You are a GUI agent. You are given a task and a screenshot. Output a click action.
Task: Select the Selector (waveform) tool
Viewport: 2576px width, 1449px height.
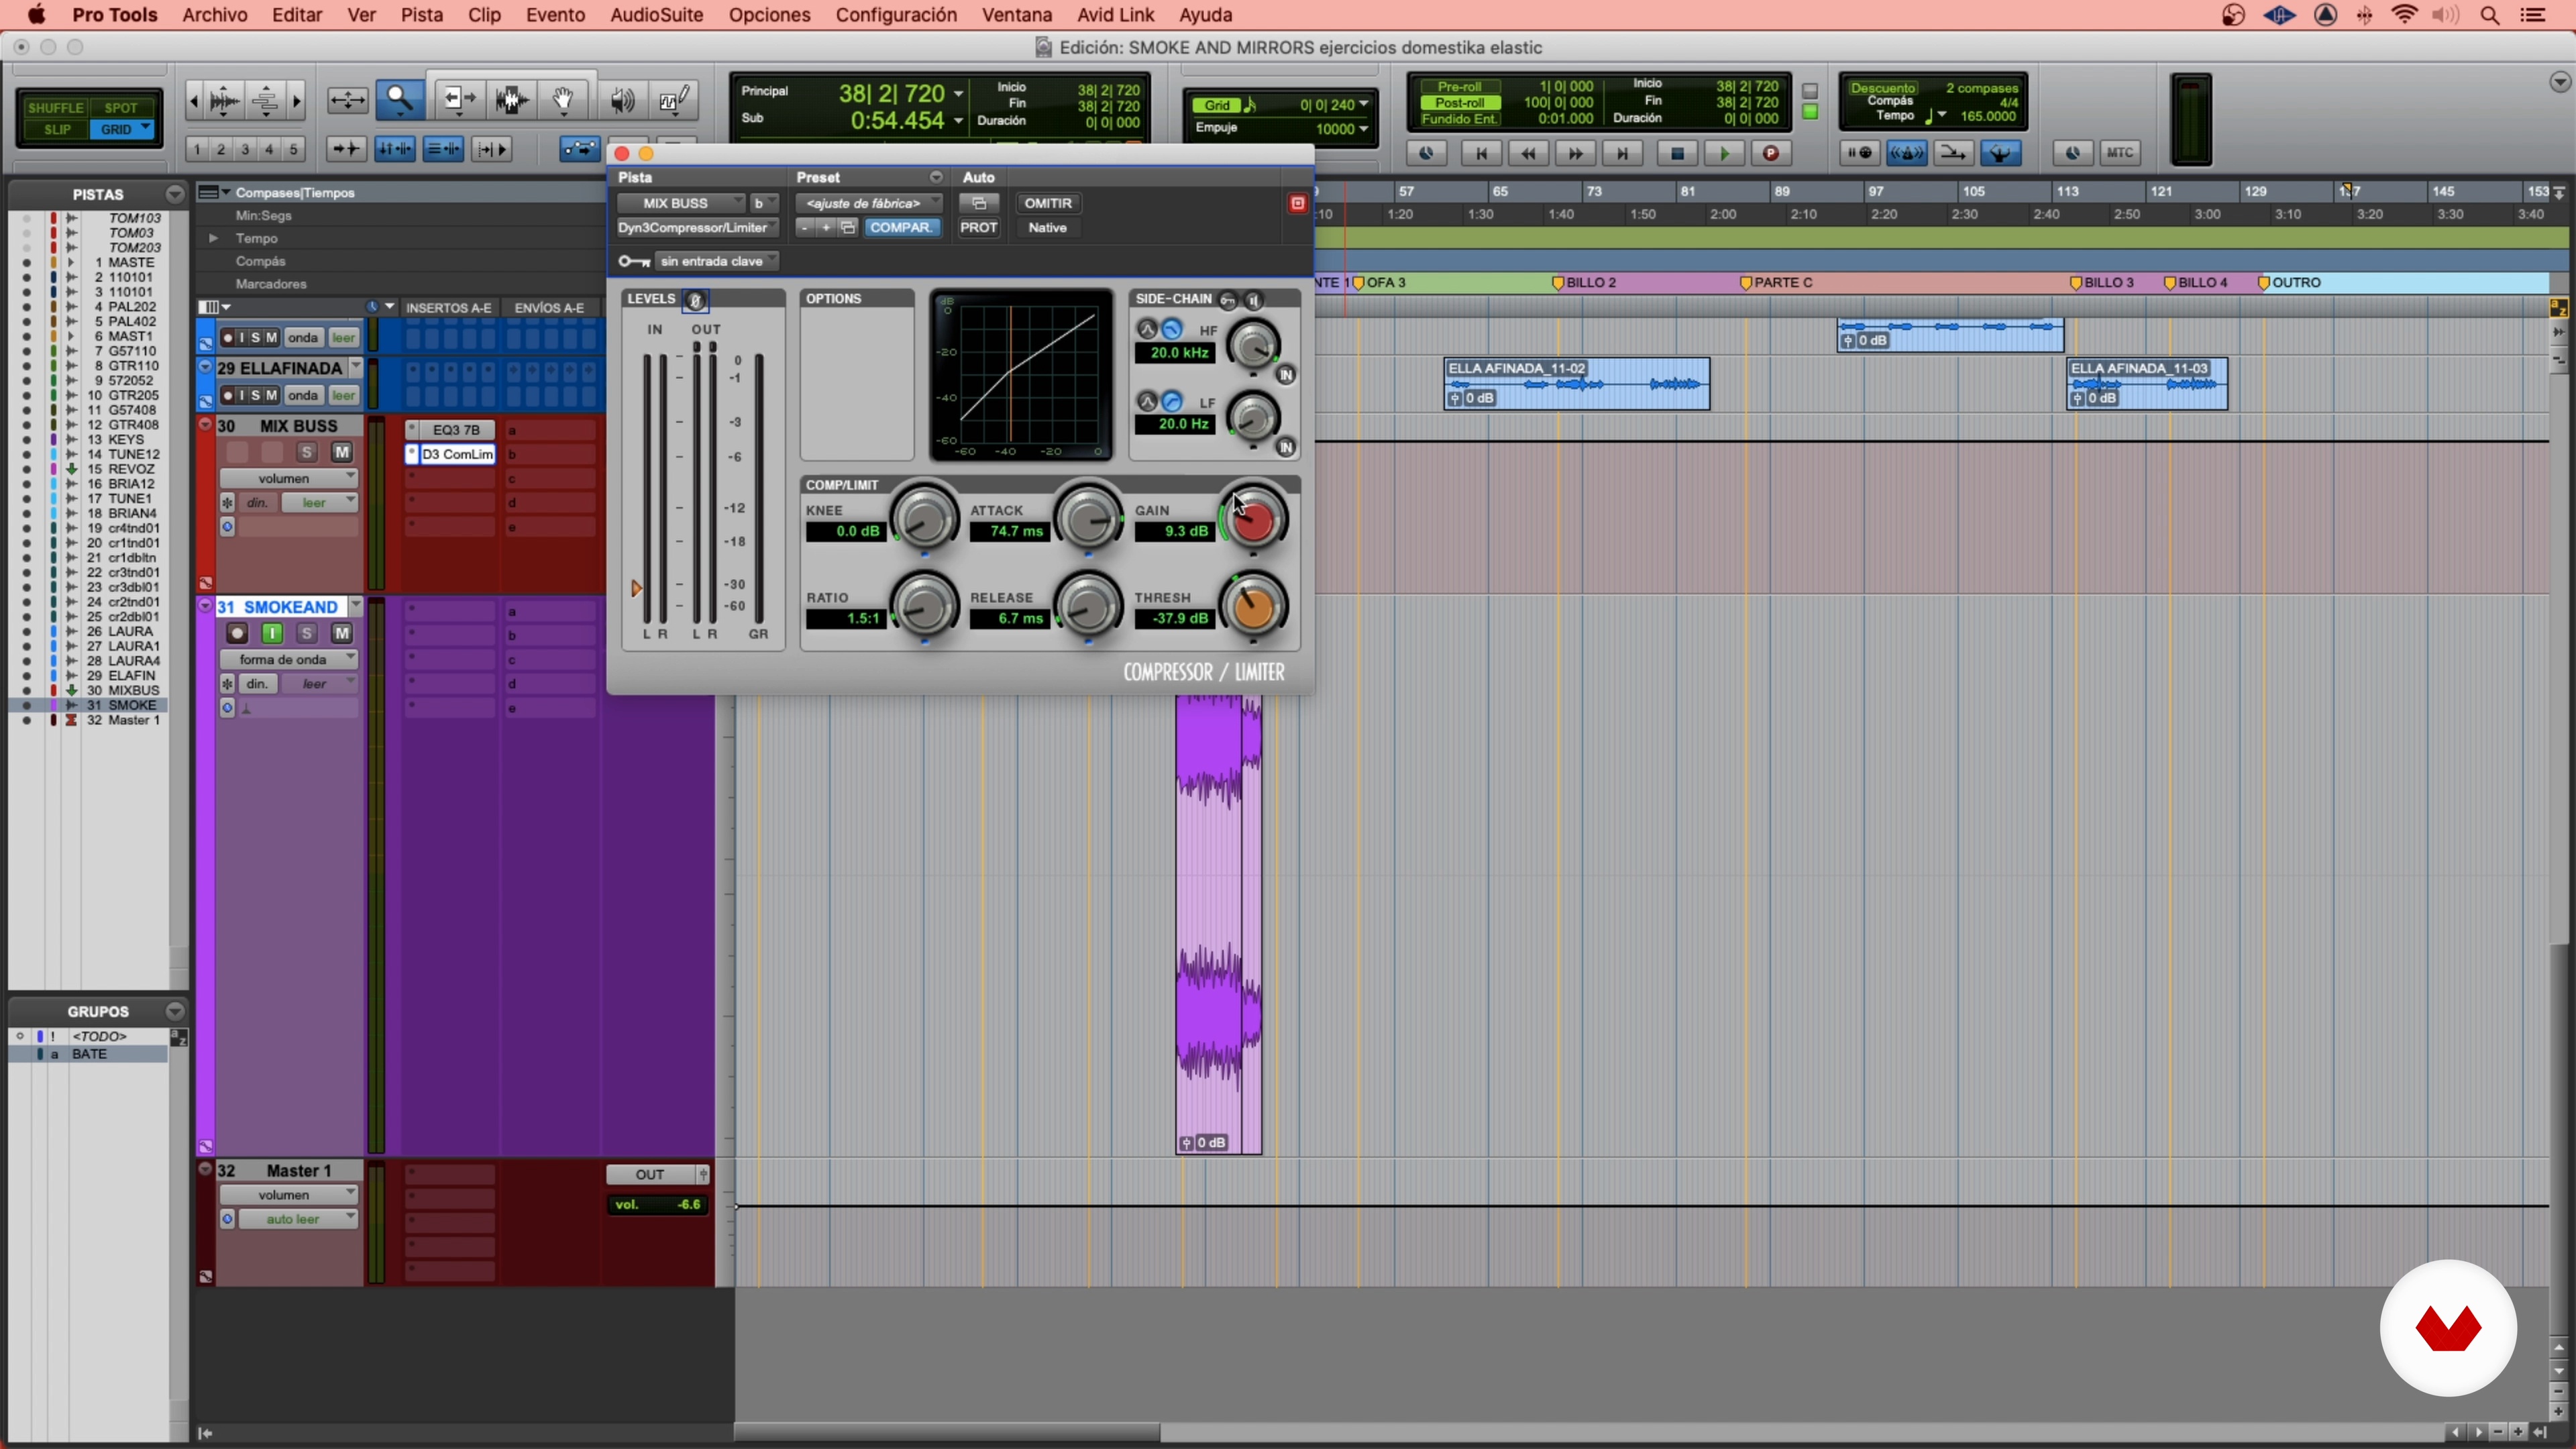(512, 99)
